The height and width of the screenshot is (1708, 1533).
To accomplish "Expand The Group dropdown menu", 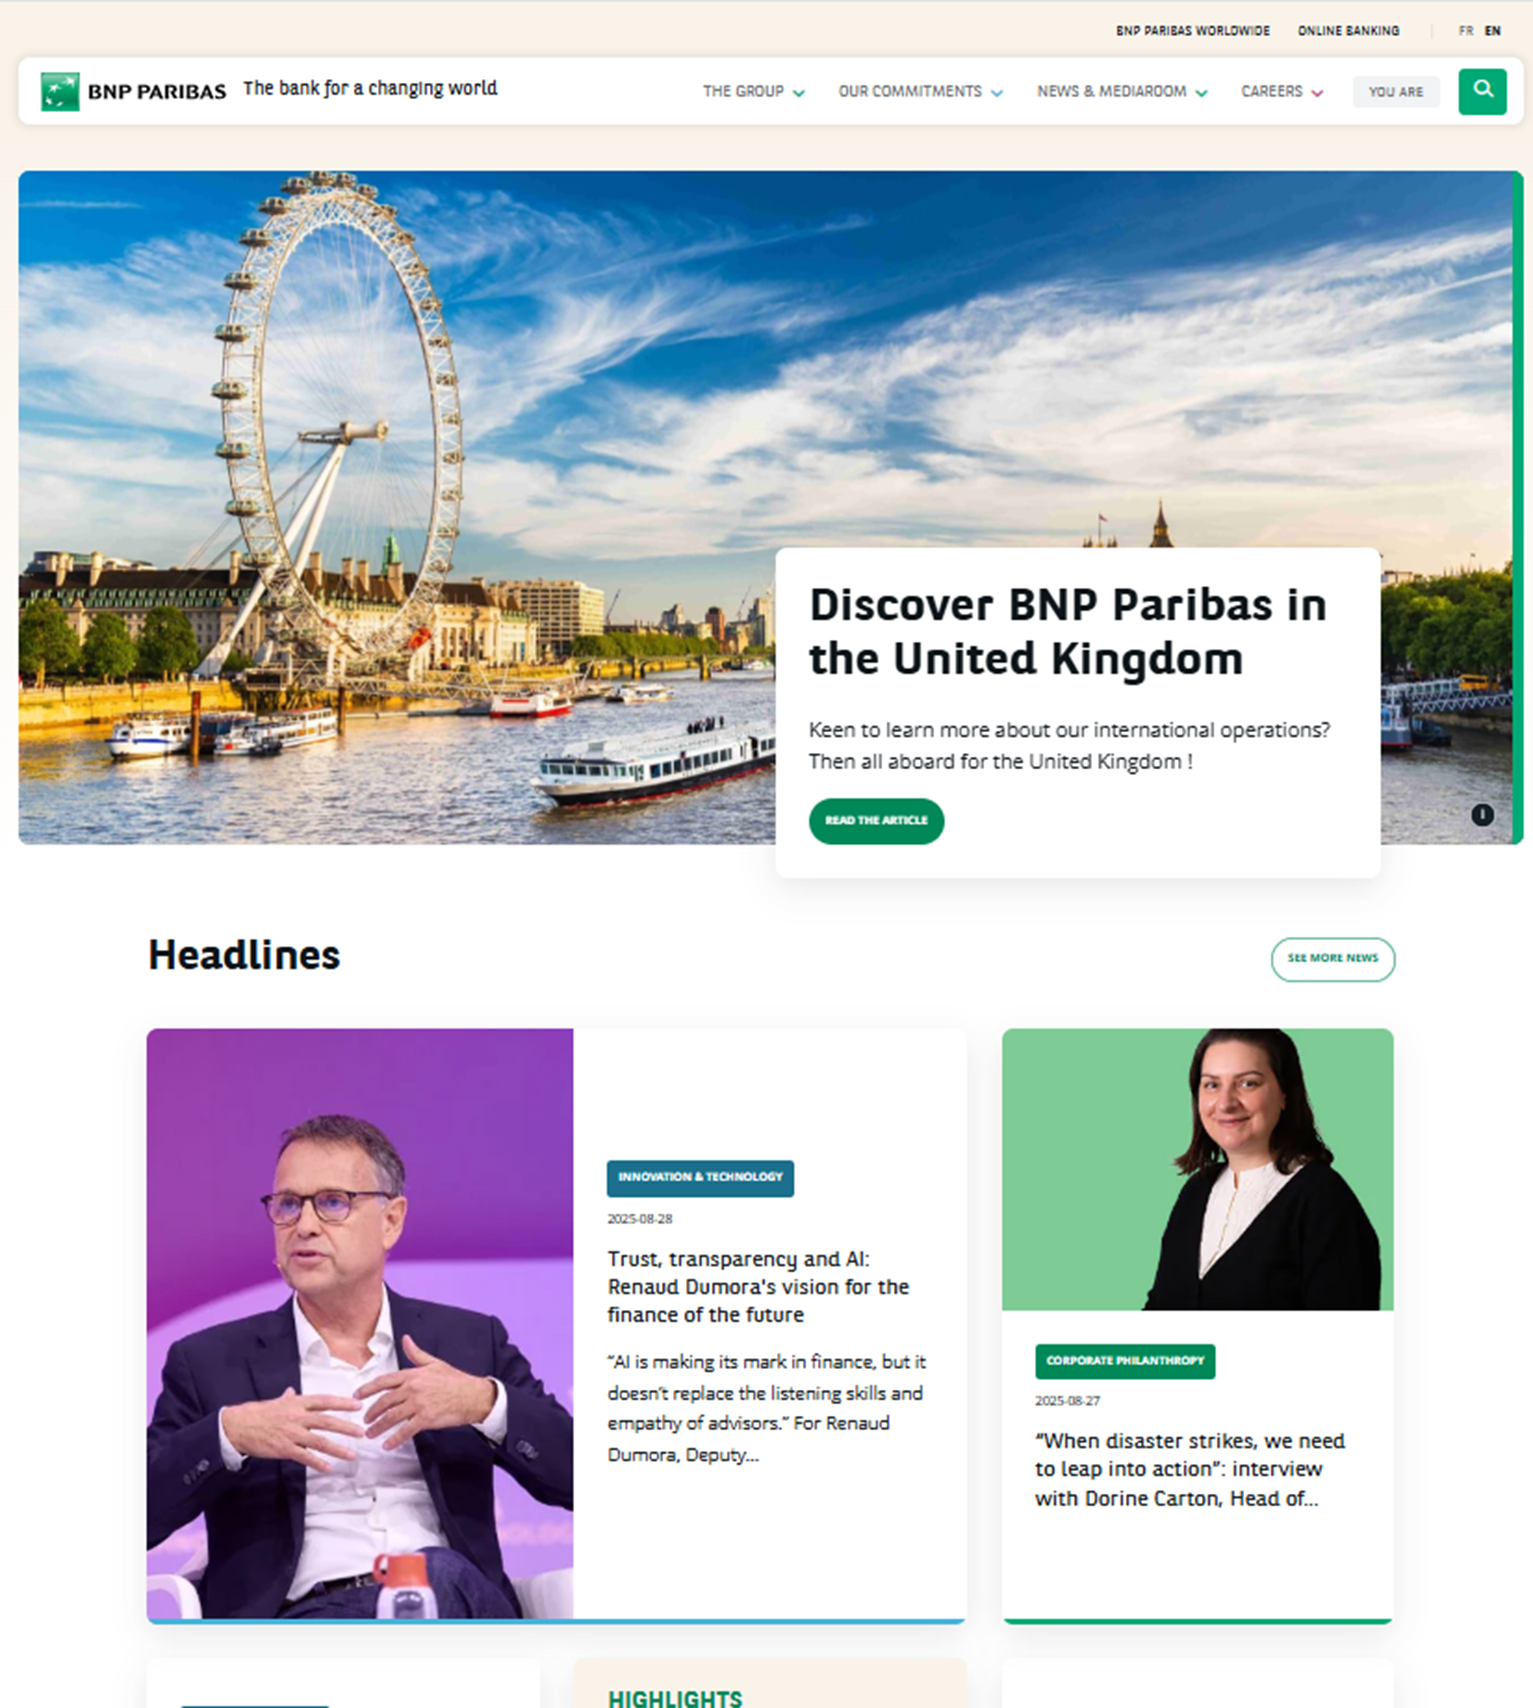I will (x=753, y=91).
